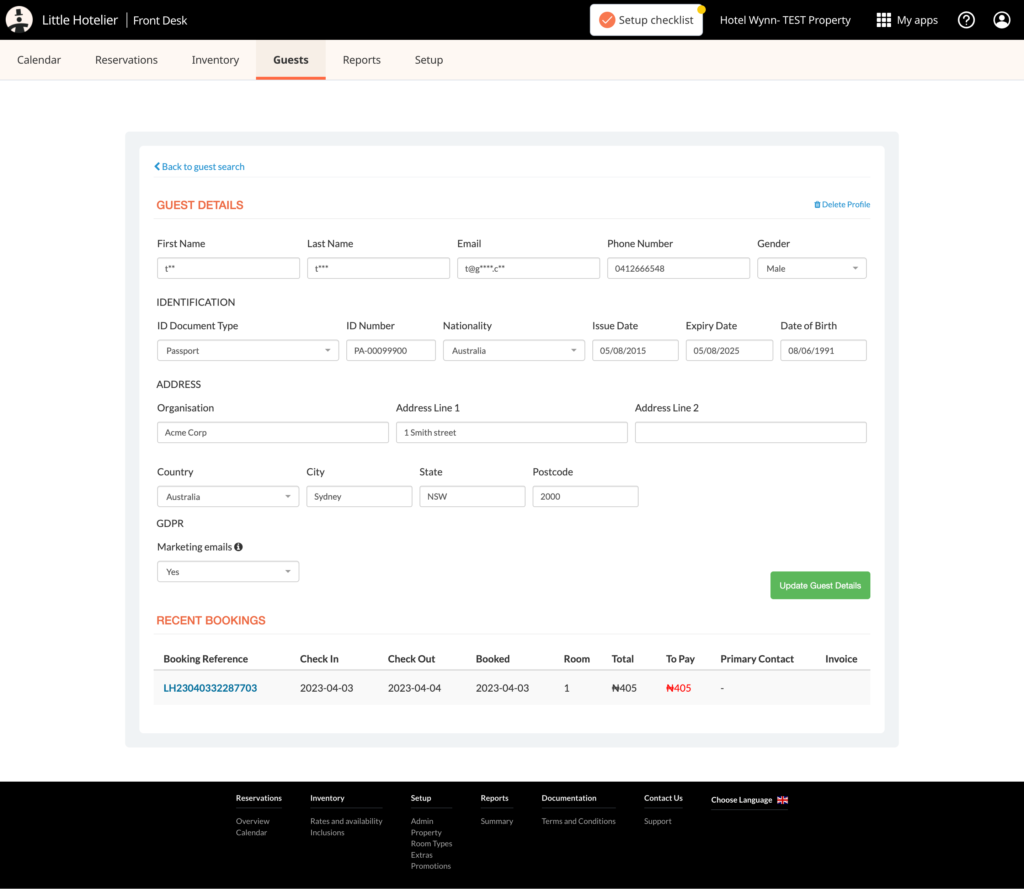Expand the Nationality dropdown

pos(513,351)
